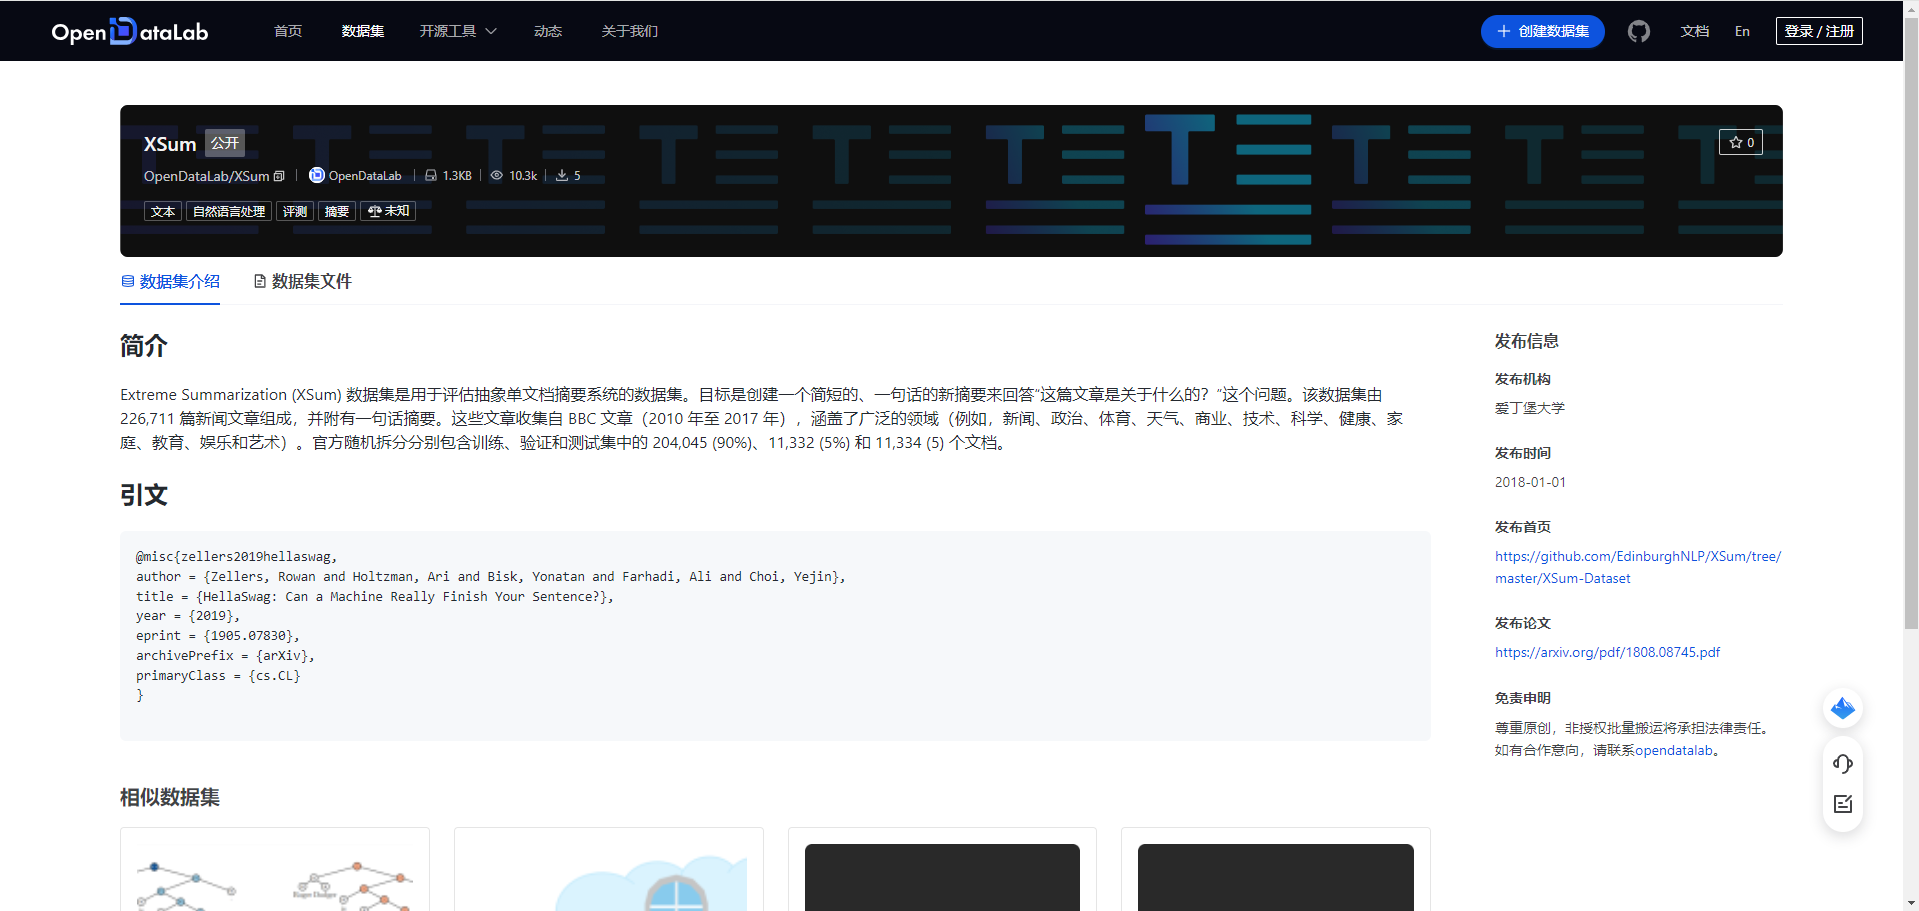Screen dimensions: 1919x911
Task: Star the XSum dataset
Action: (x=1741, y=142)
